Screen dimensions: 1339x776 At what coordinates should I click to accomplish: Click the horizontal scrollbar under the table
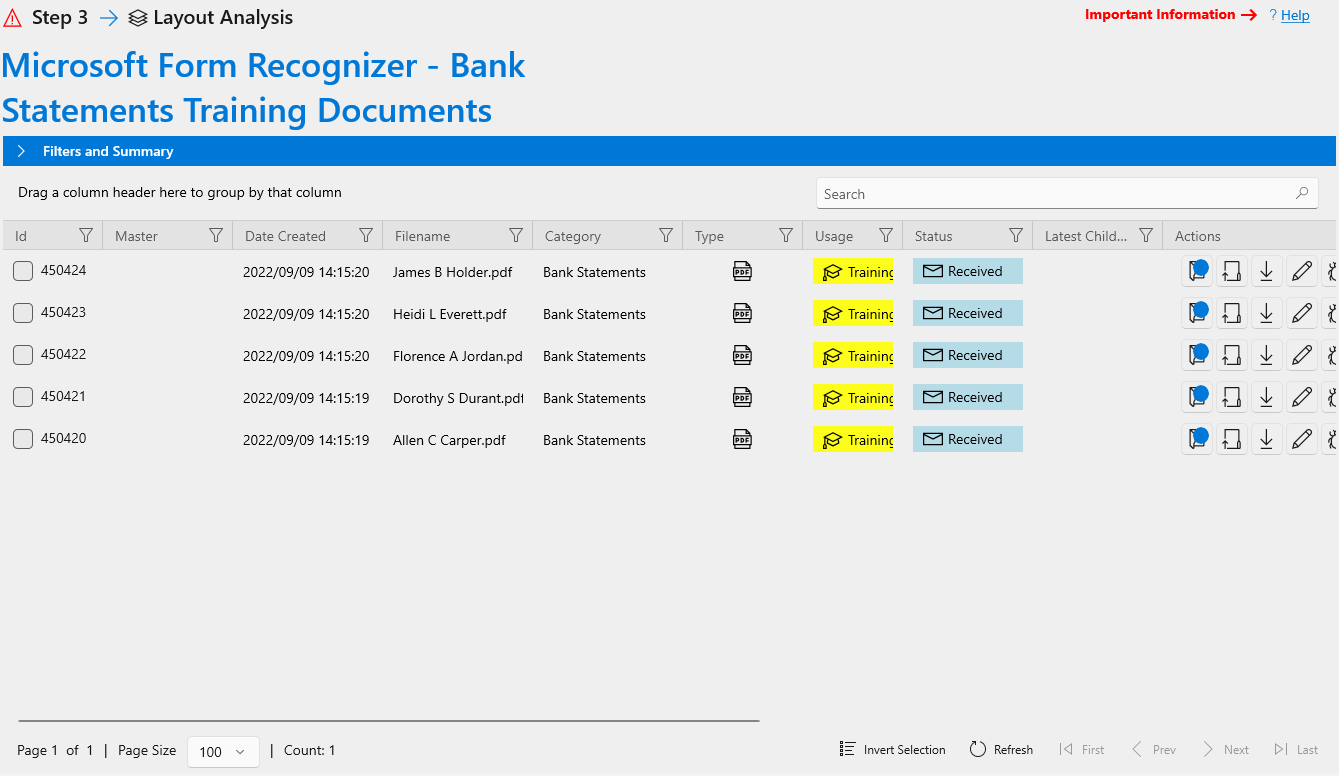point(389,720)
